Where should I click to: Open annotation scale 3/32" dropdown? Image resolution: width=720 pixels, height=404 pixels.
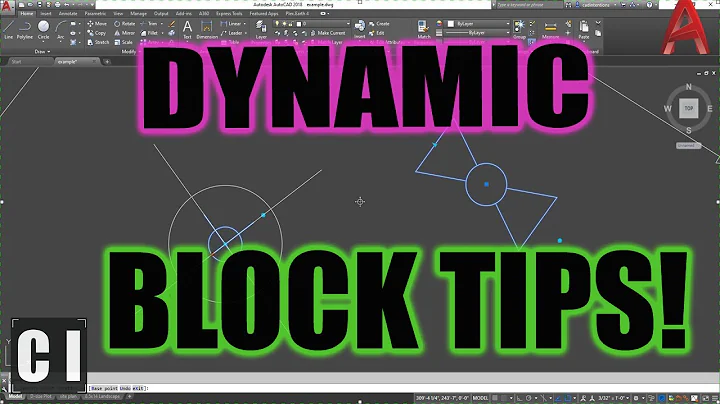coord(613,398)
